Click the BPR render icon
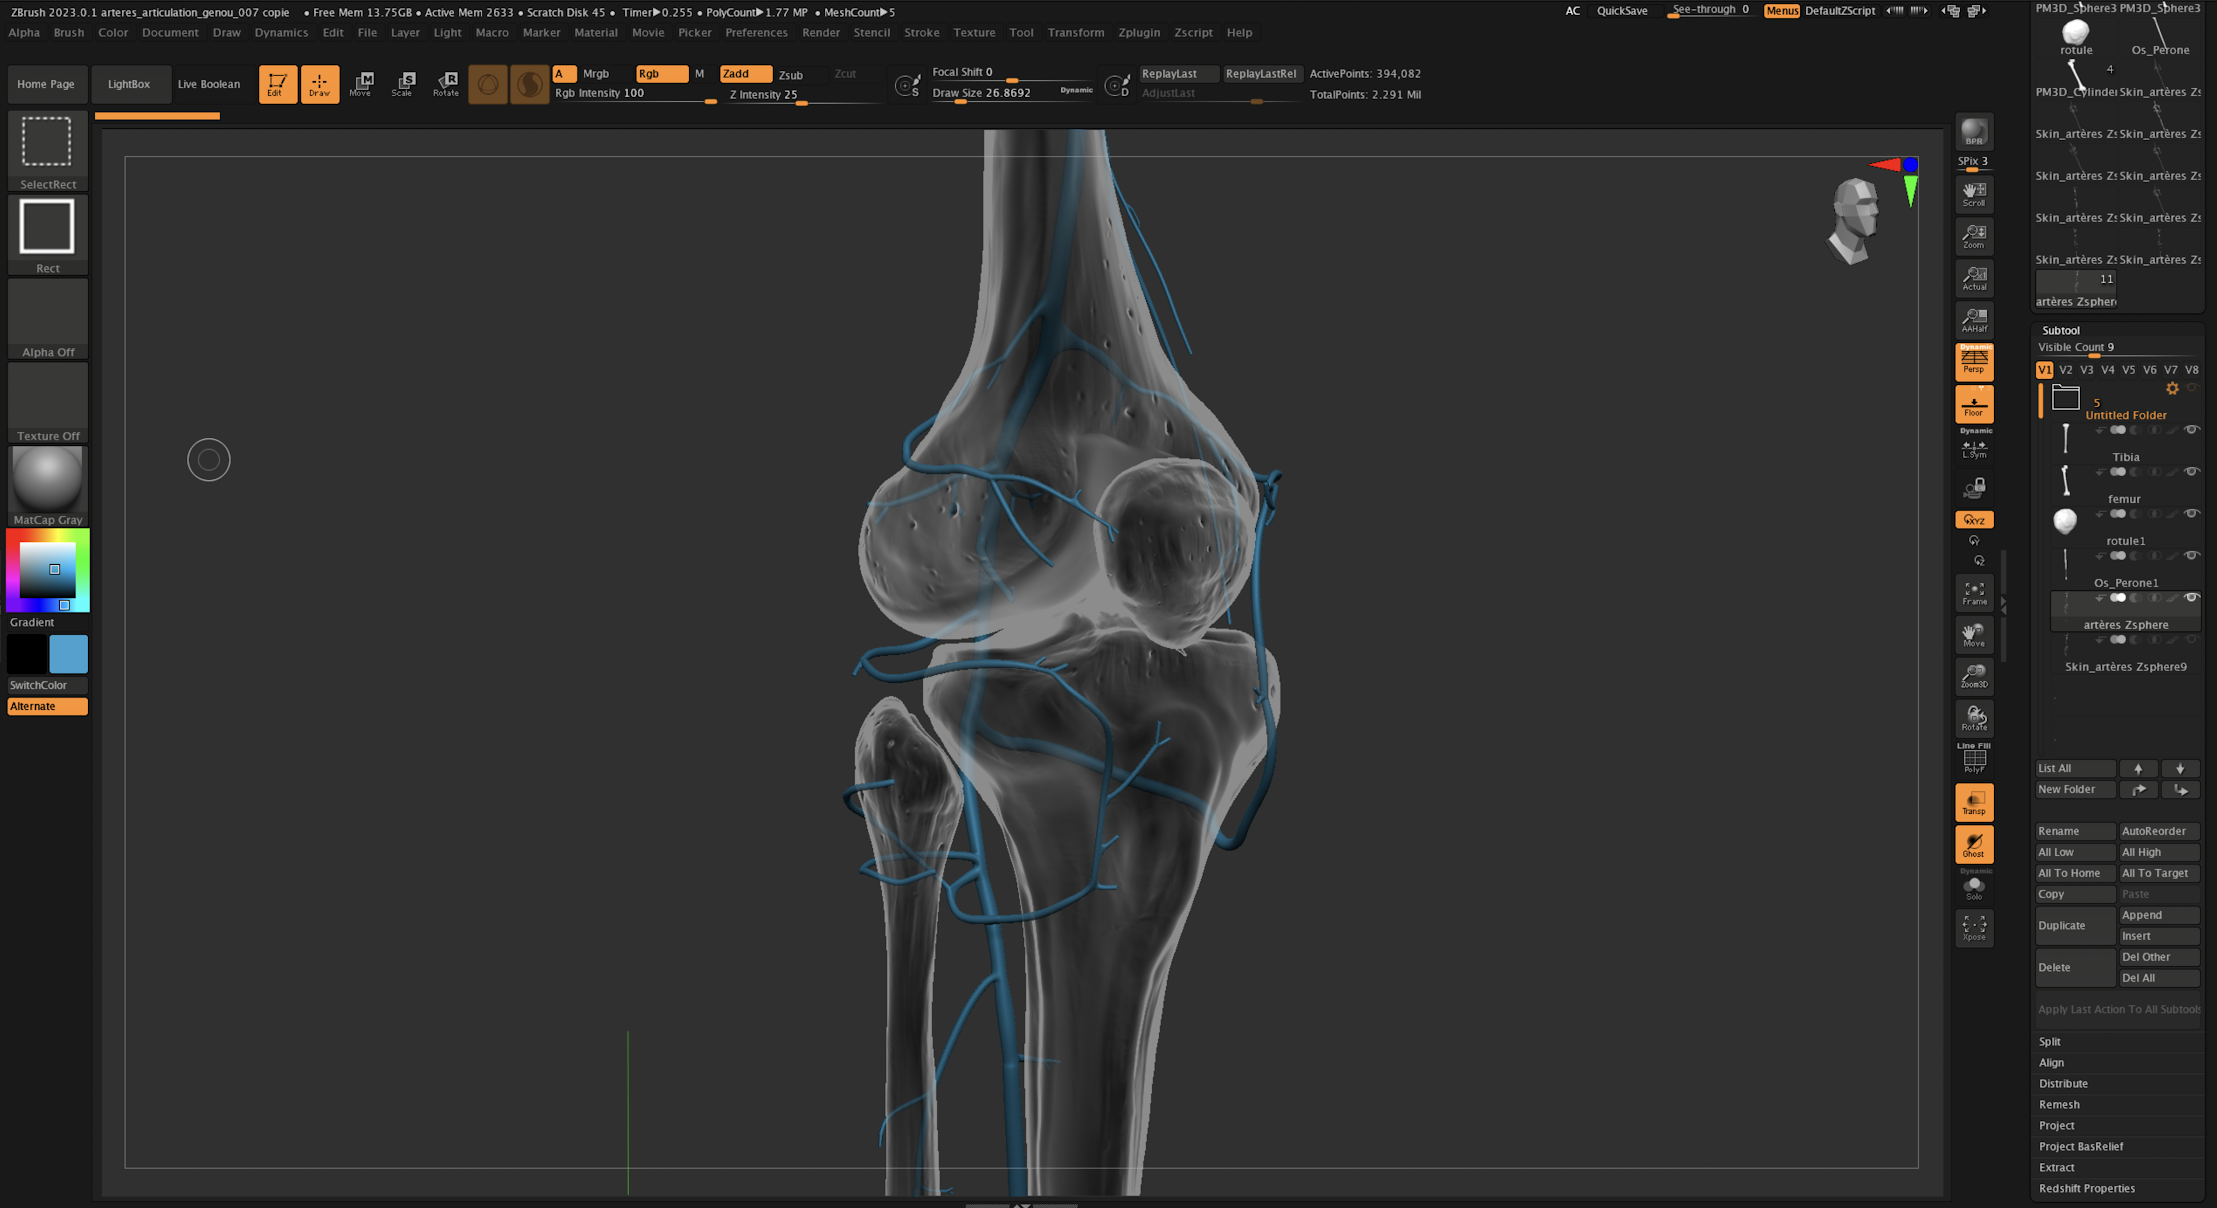Viewport: 2217px width, 1208px height. click(1973, 132)
